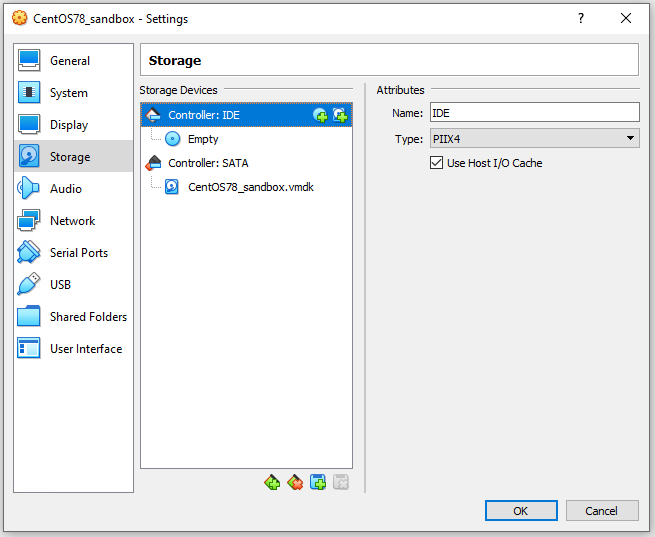Select the CentOS78_sandbox.vmdk disk entry
Image resolution: width=655 pixels, height=537 pixels.
tap(250, 187)
